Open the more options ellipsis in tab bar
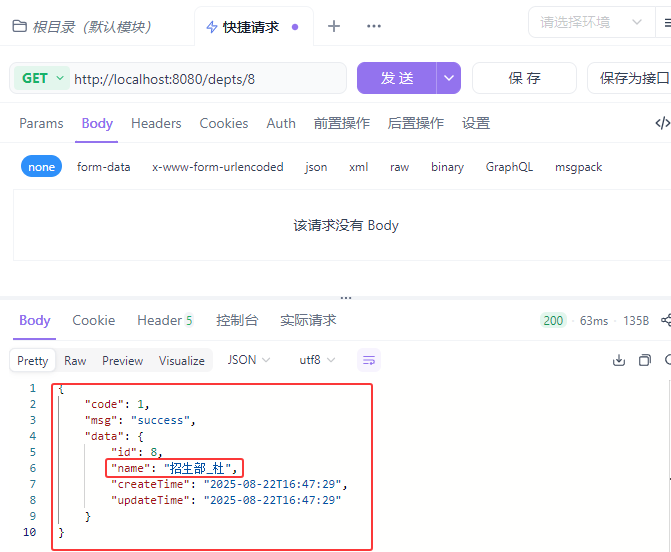This screenshot has width=671, height=552. (x=373, y=26)
